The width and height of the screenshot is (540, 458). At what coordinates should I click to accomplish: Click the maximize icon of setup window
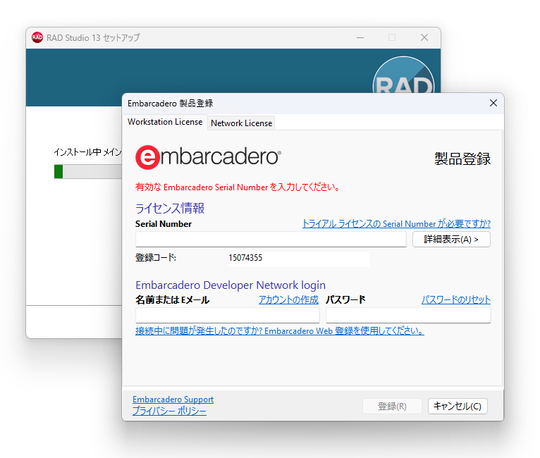click(x=392, y=37)
